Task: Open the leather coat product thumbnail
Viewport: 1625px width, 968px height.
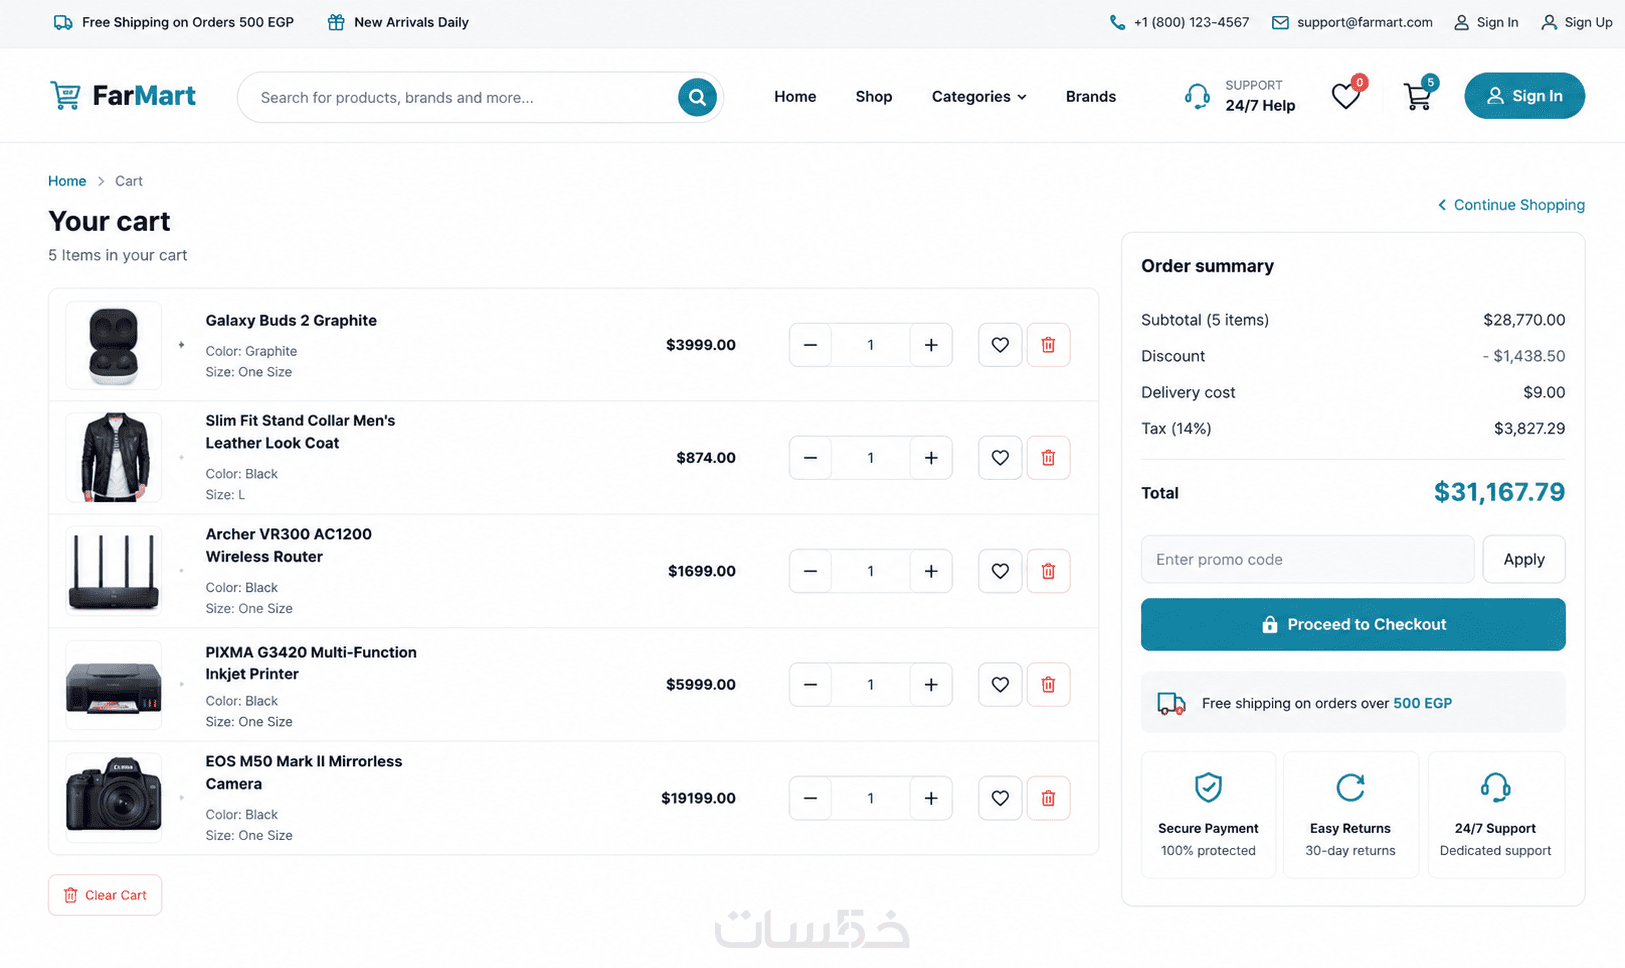Action: coord(114,458)
